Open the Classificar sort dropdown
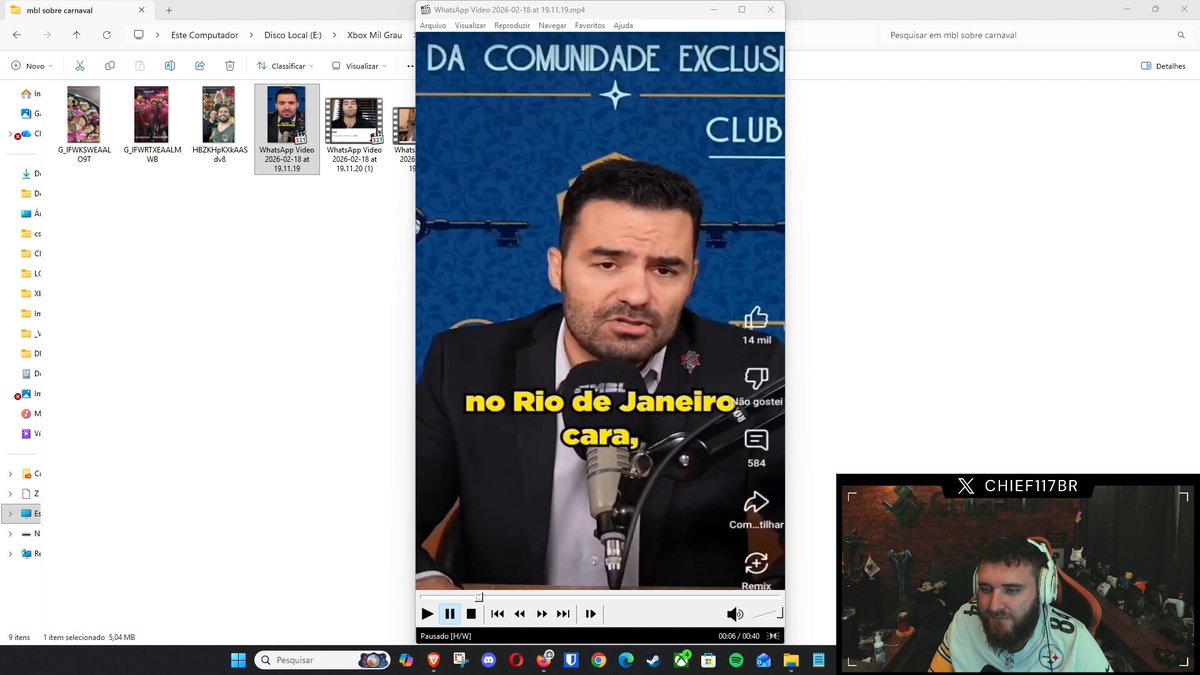This screenshot has height=675, width=1200. click(x=285, y=66)
